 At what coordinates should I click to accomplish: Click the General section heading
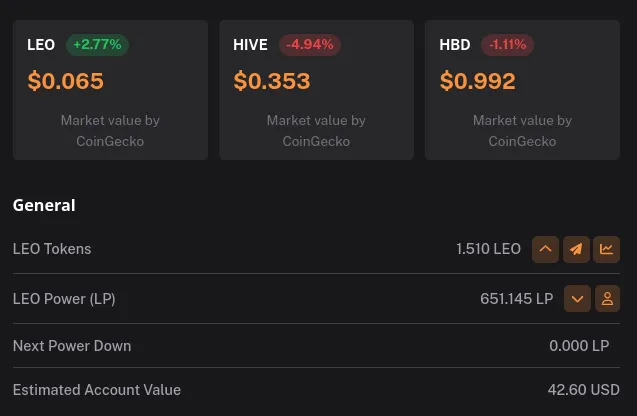[x=44, y=205]
